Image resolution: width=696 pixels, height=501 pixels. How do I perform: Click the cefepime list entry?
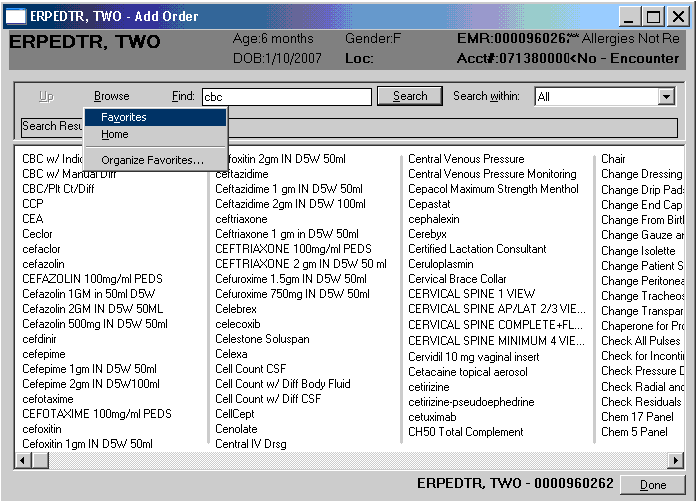[44, 354]
